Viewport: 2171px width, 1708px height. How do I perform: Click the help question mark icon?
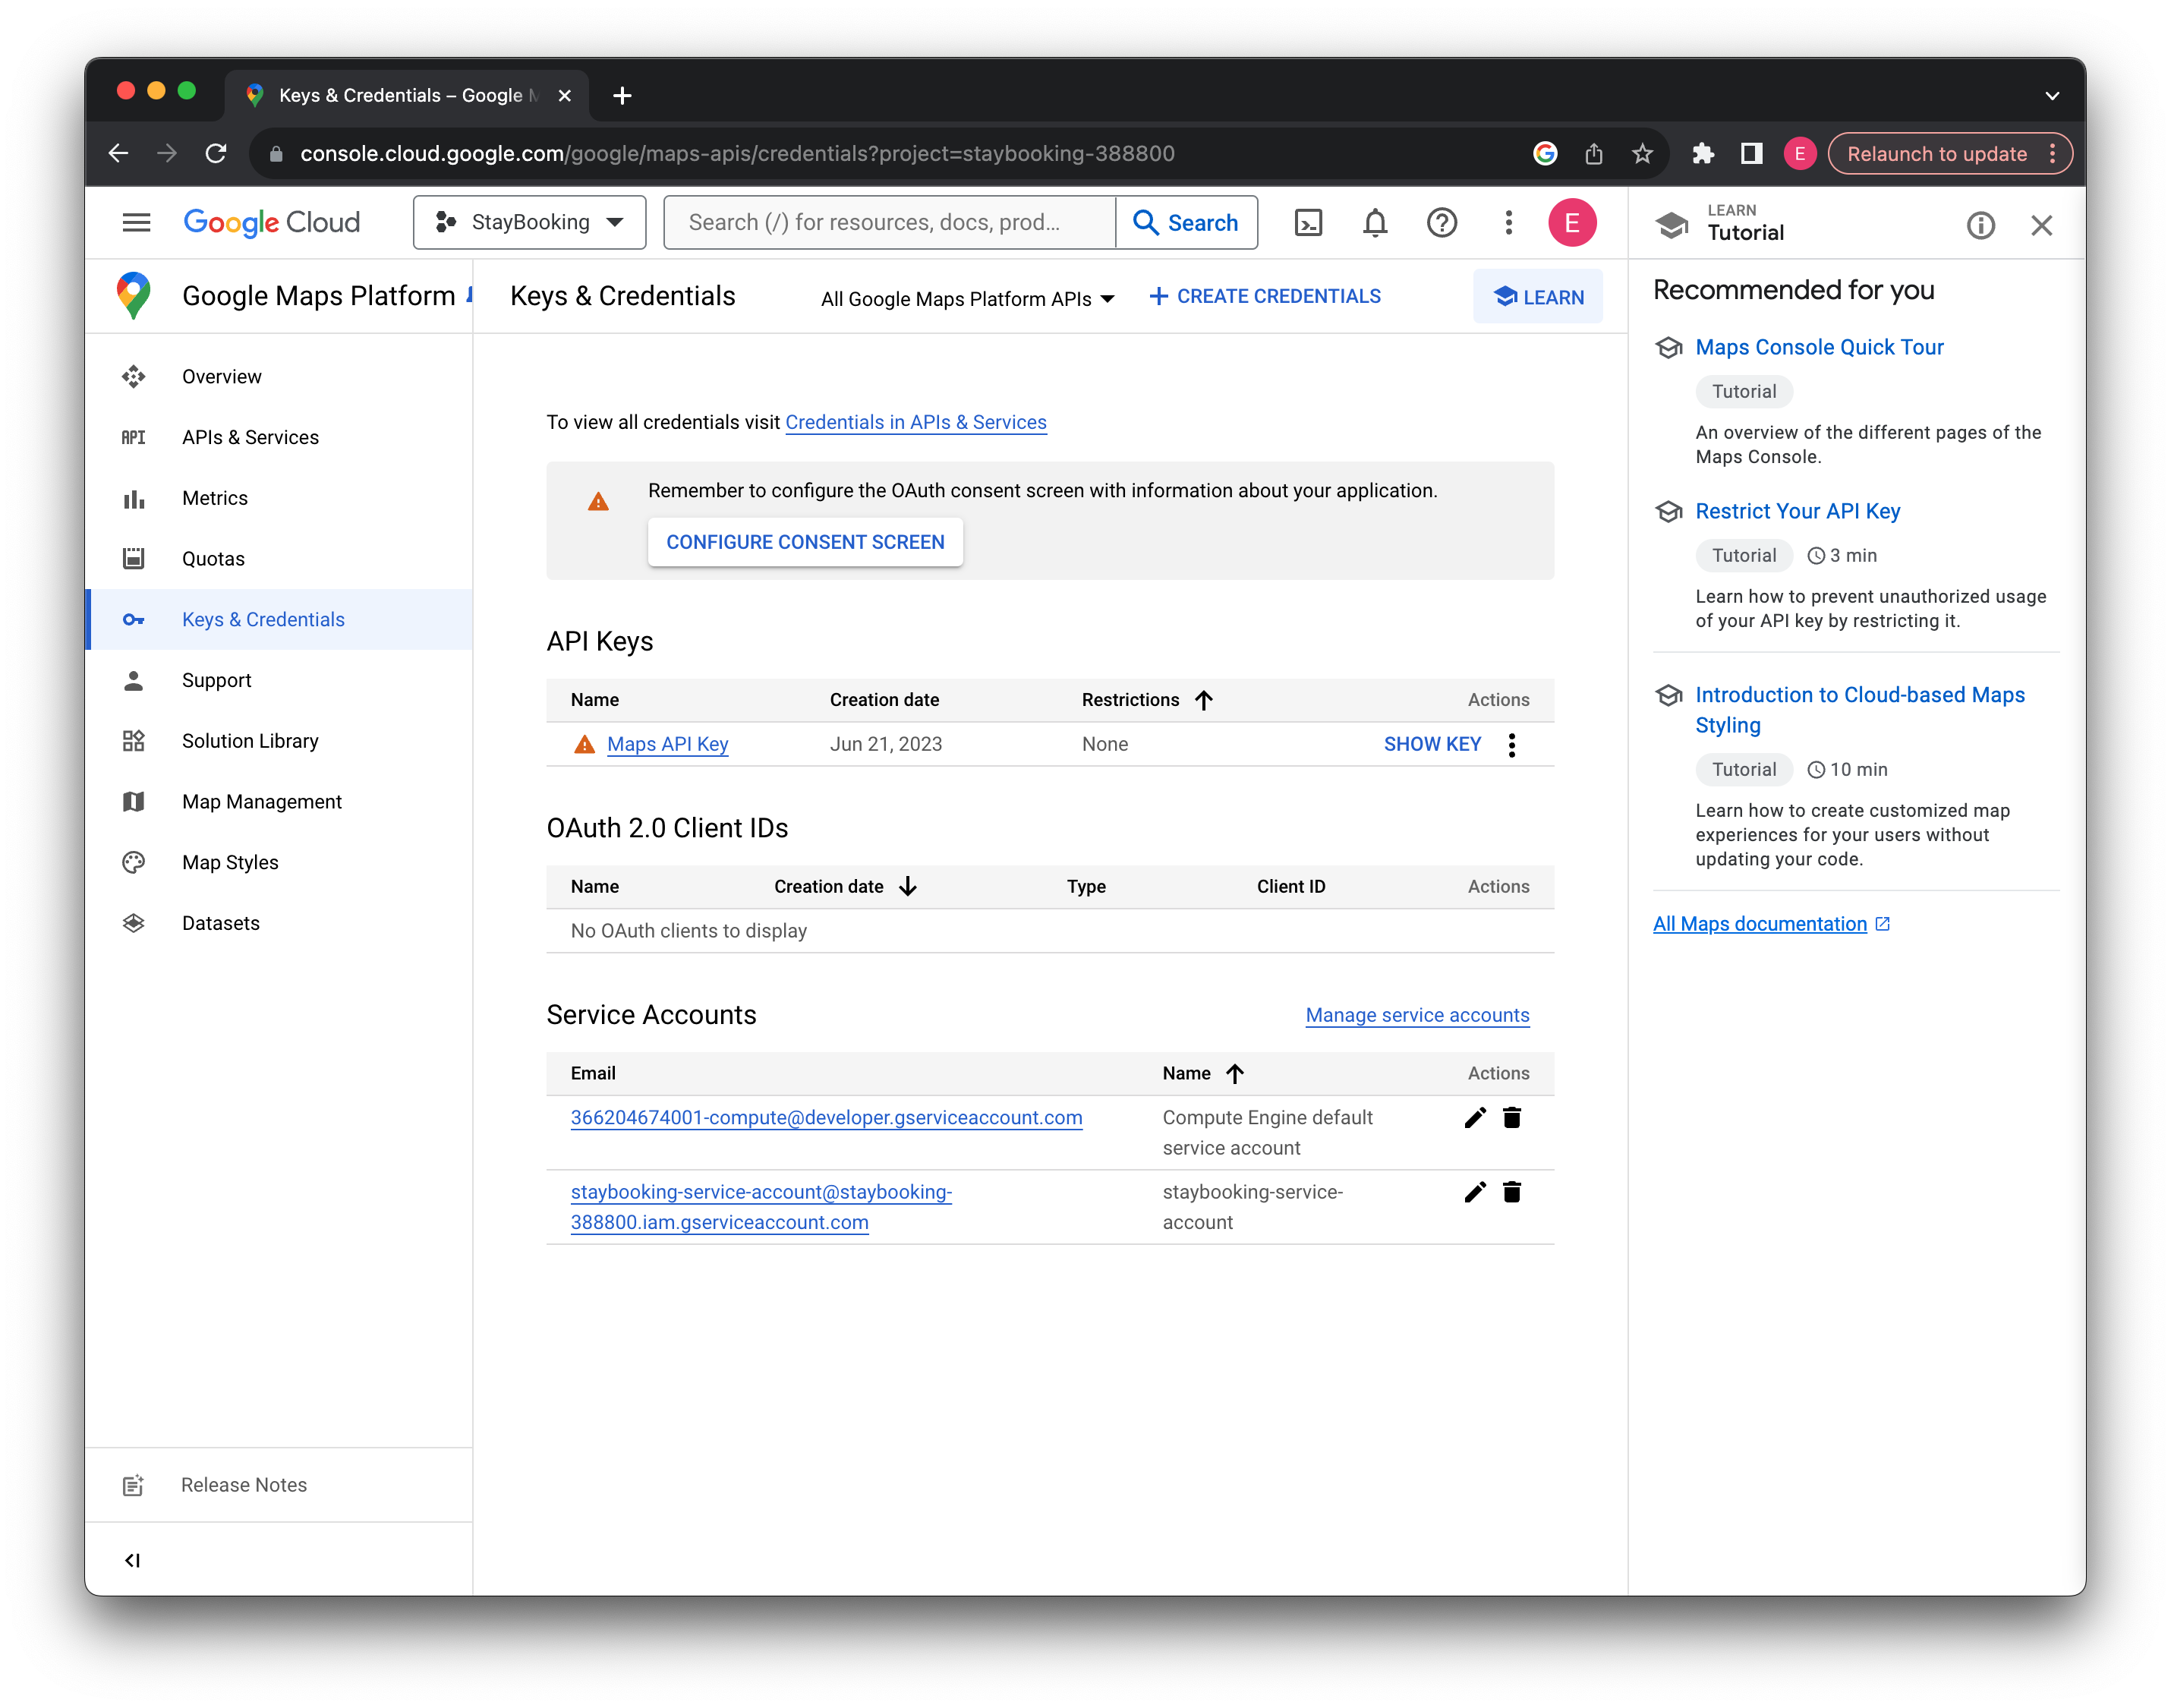[x=1441, y=222]
